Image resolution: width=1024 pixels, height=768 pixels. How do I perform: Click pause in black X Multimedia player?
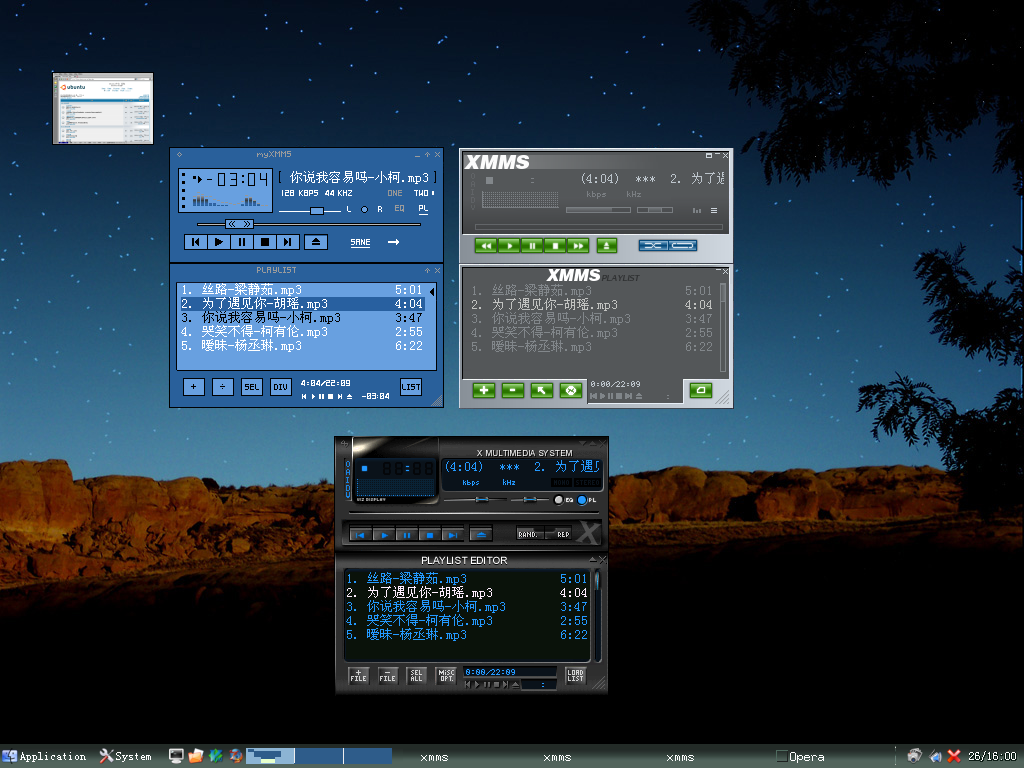(x=406, y=535)
